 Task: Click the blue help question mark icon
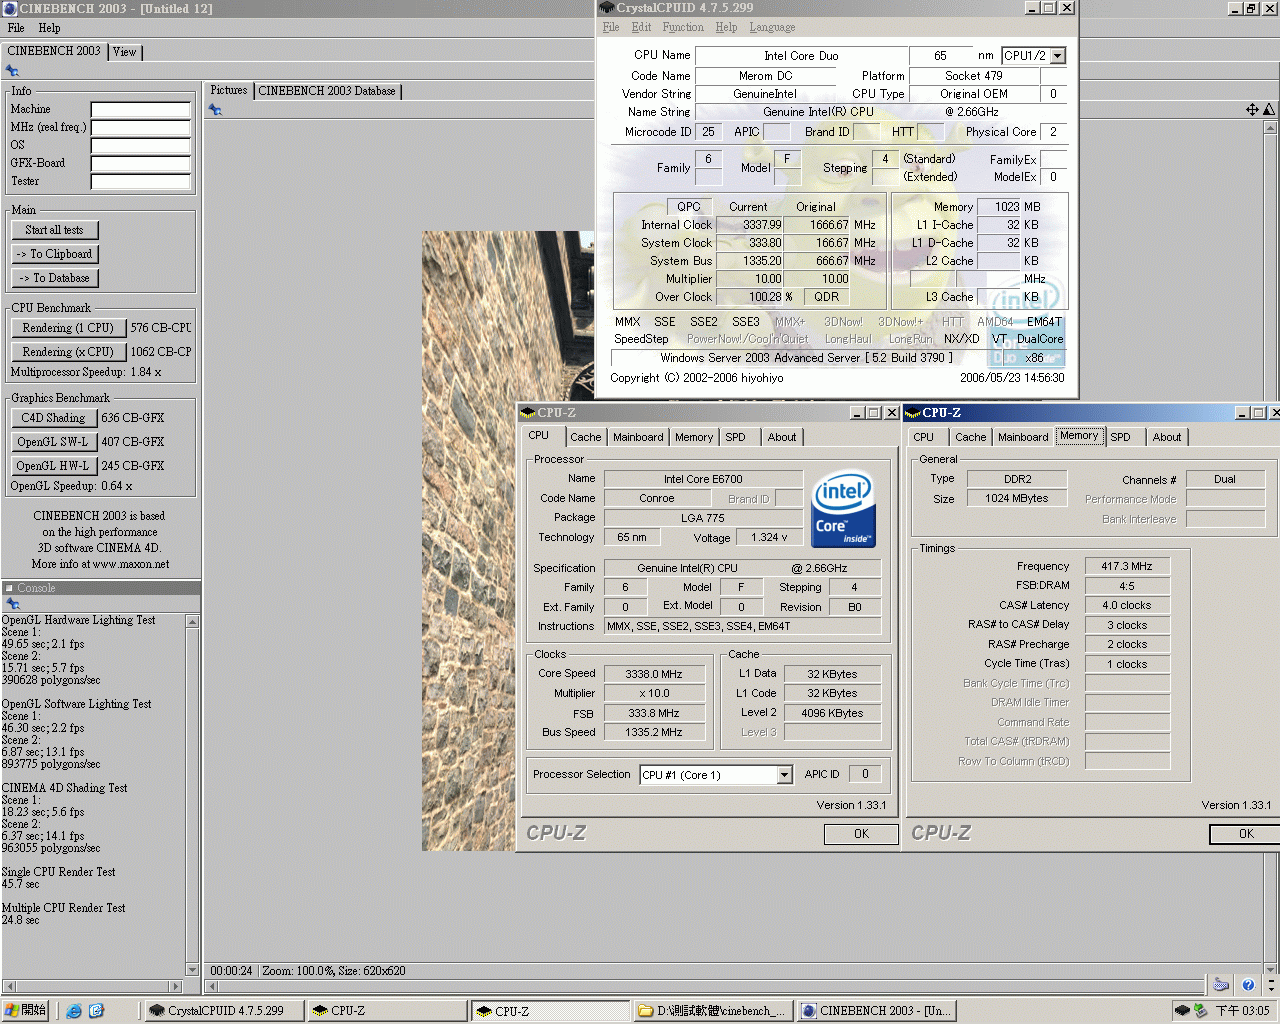pos(1248,985)
